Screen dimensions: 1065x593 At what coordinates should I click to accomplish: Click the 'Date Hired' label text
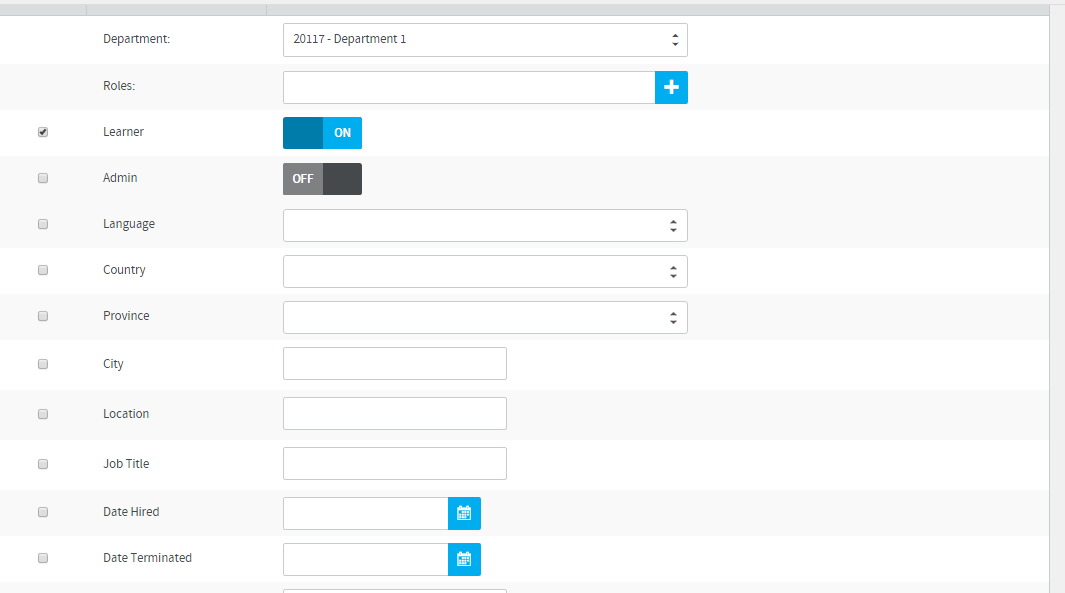pyautogui.click(x=131, y=512)
